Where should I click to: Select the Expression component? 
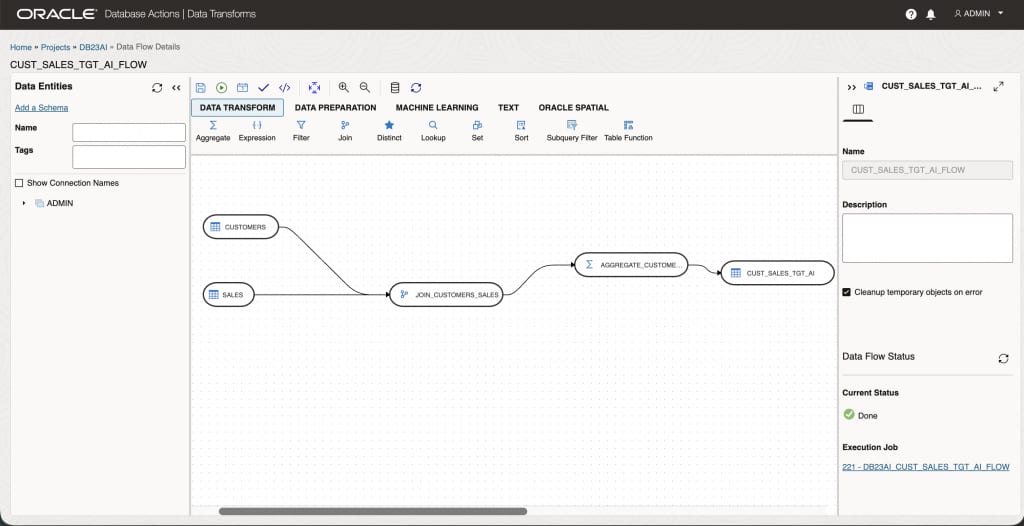[257, 131]
